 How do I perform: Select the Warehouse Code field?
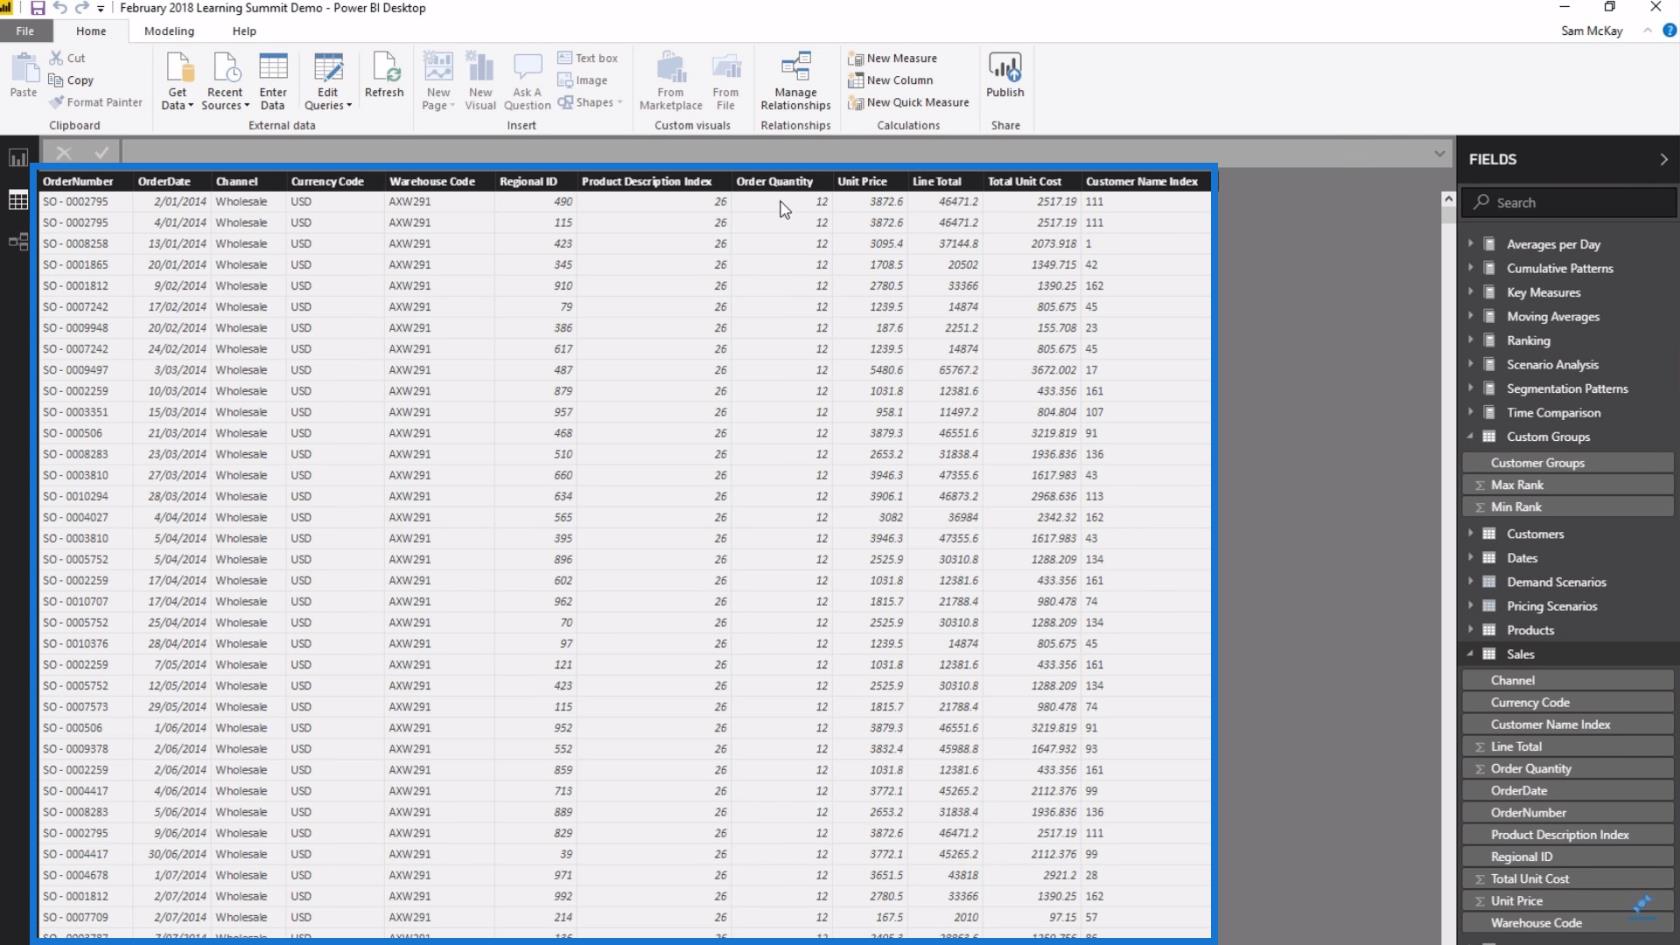coord(1568,923)
